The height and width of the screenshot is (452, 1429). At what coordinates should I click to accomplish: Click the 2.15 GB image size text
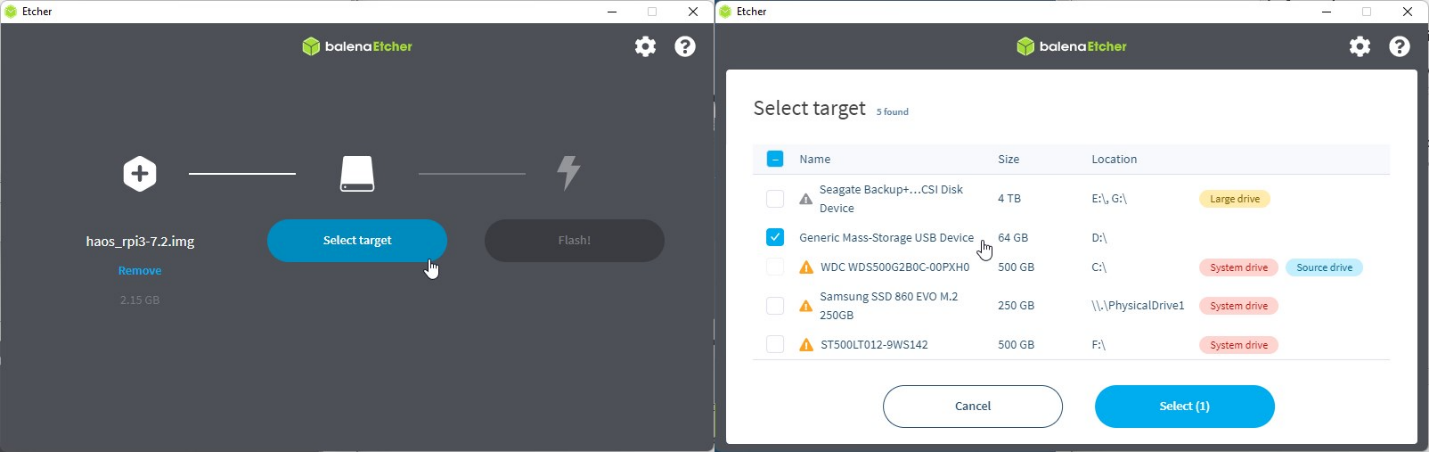click(140, 300)
